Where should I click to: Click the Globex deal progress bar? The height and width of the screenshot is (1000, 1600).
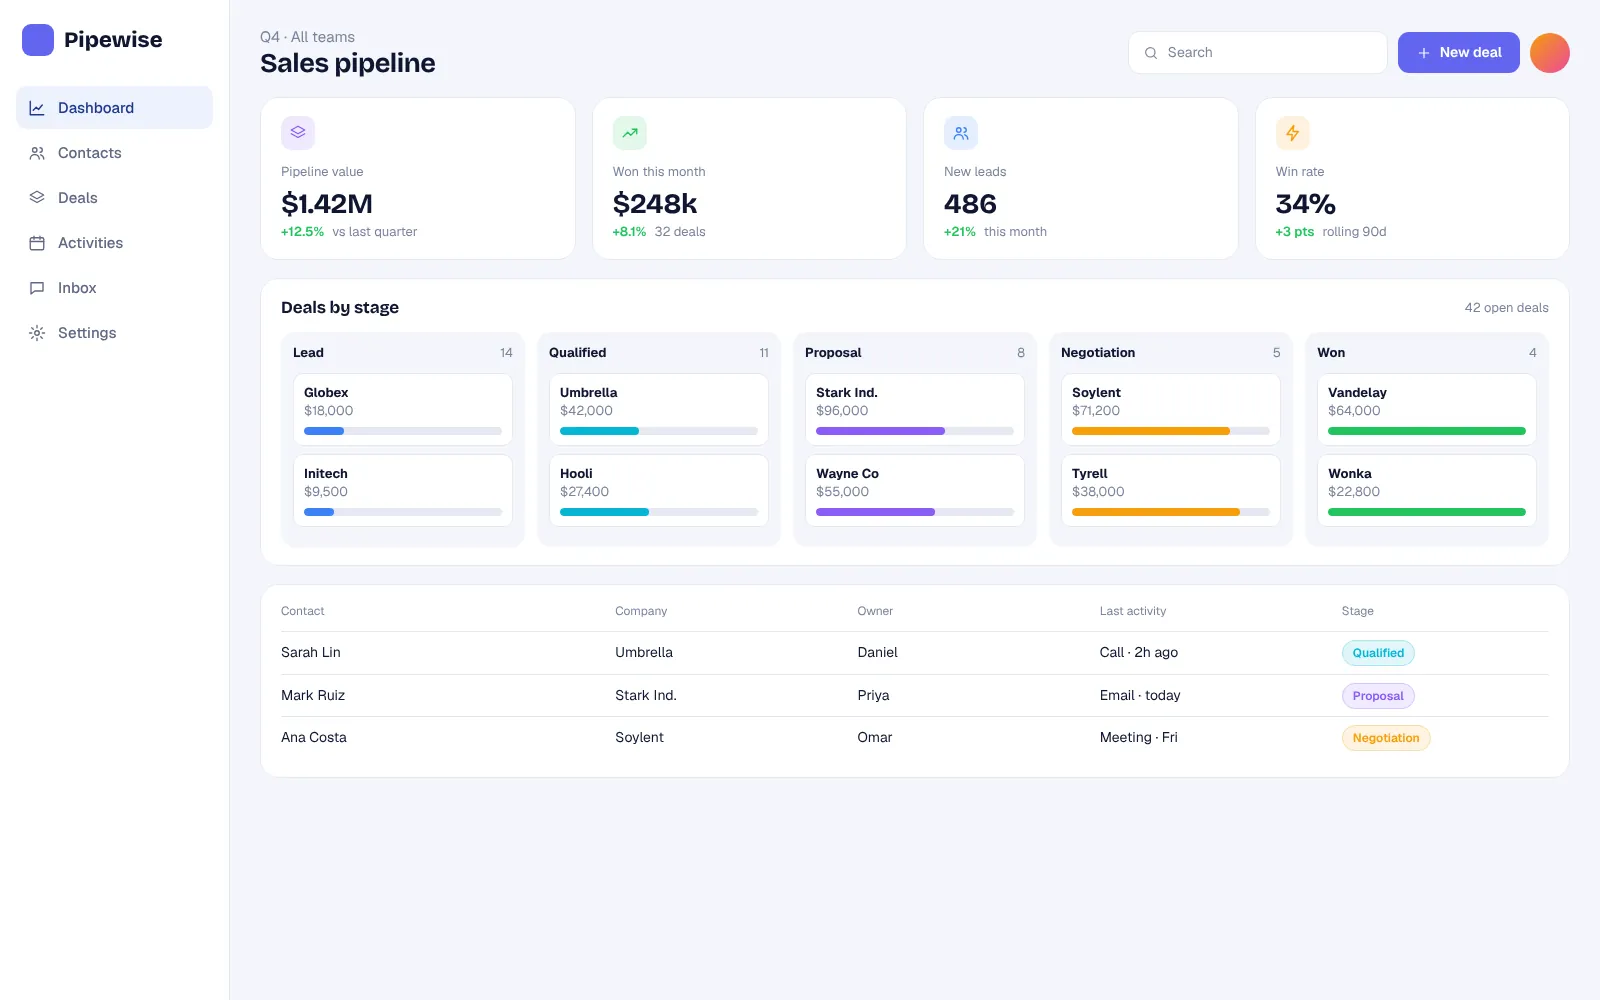(403, 431)
